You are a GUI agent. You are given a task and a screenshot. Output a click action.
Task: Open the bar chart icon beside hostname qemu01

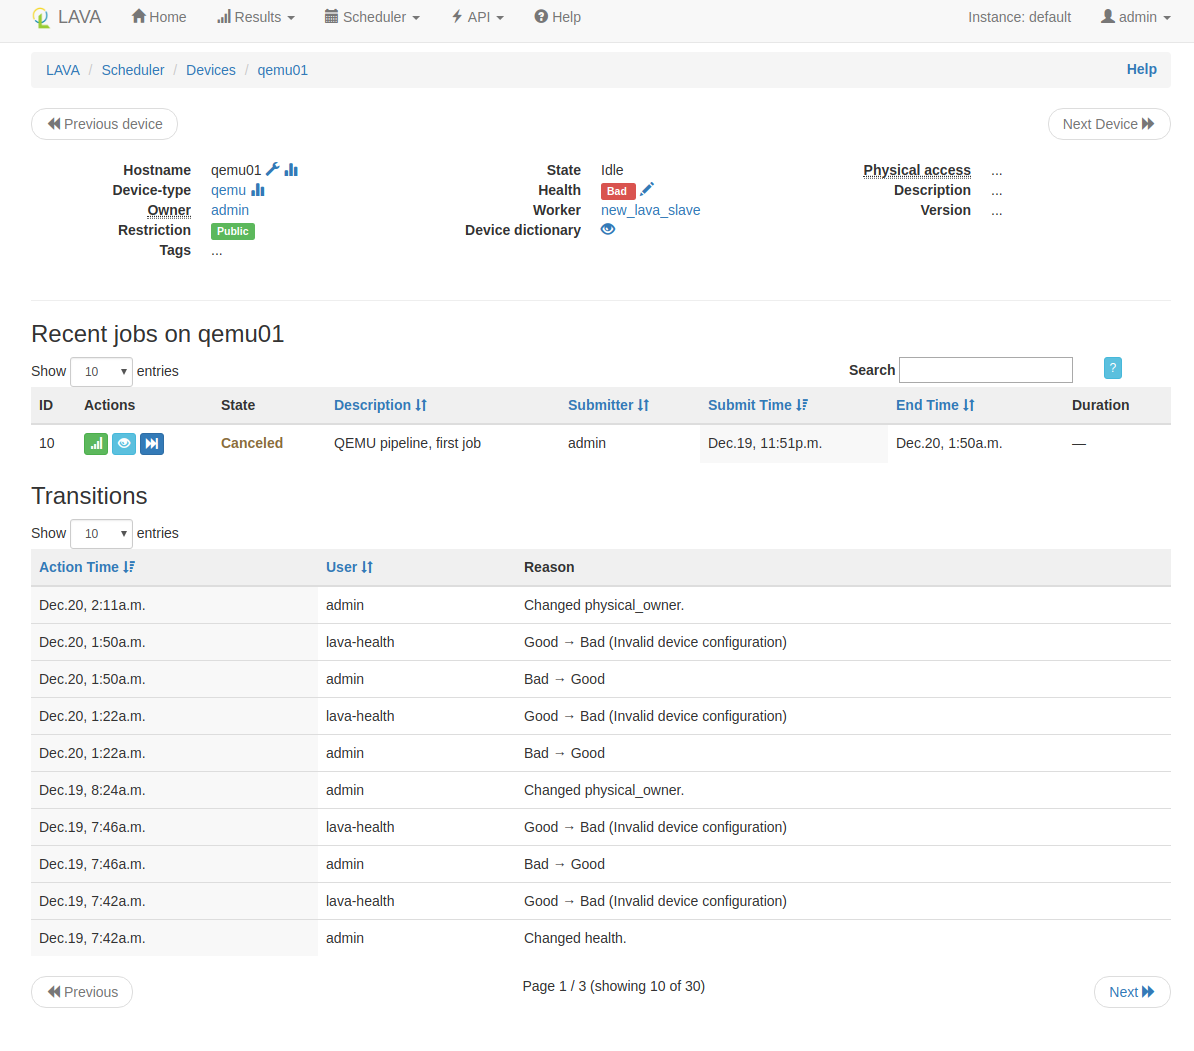pos(291,170)
